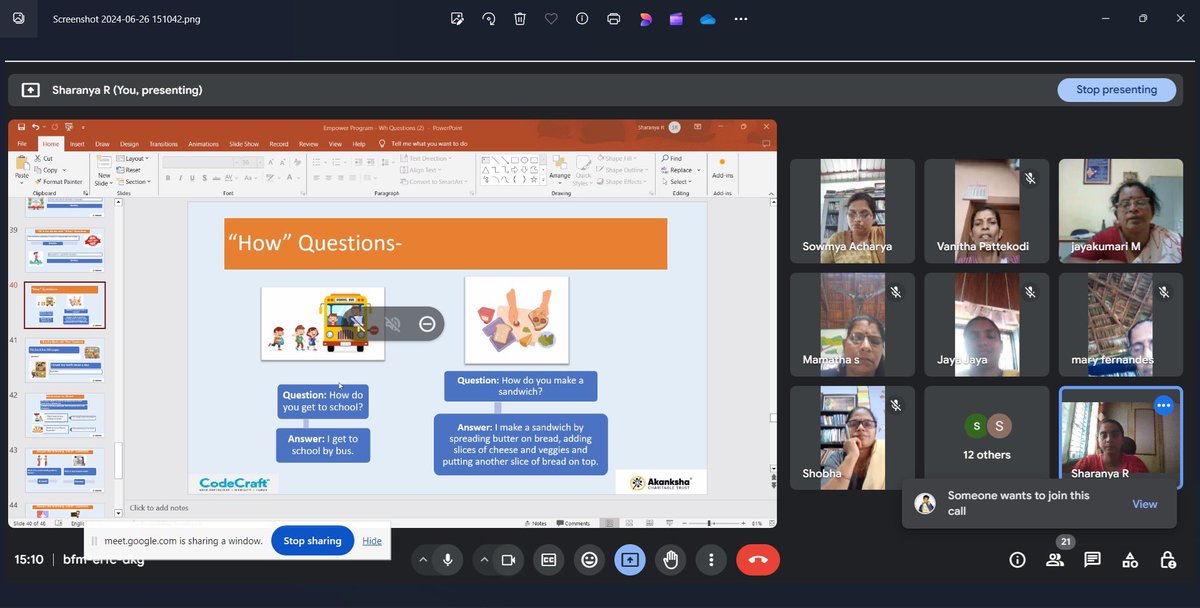Toggle Underline formatting in Font group
1200x608 pixels.
194,178
